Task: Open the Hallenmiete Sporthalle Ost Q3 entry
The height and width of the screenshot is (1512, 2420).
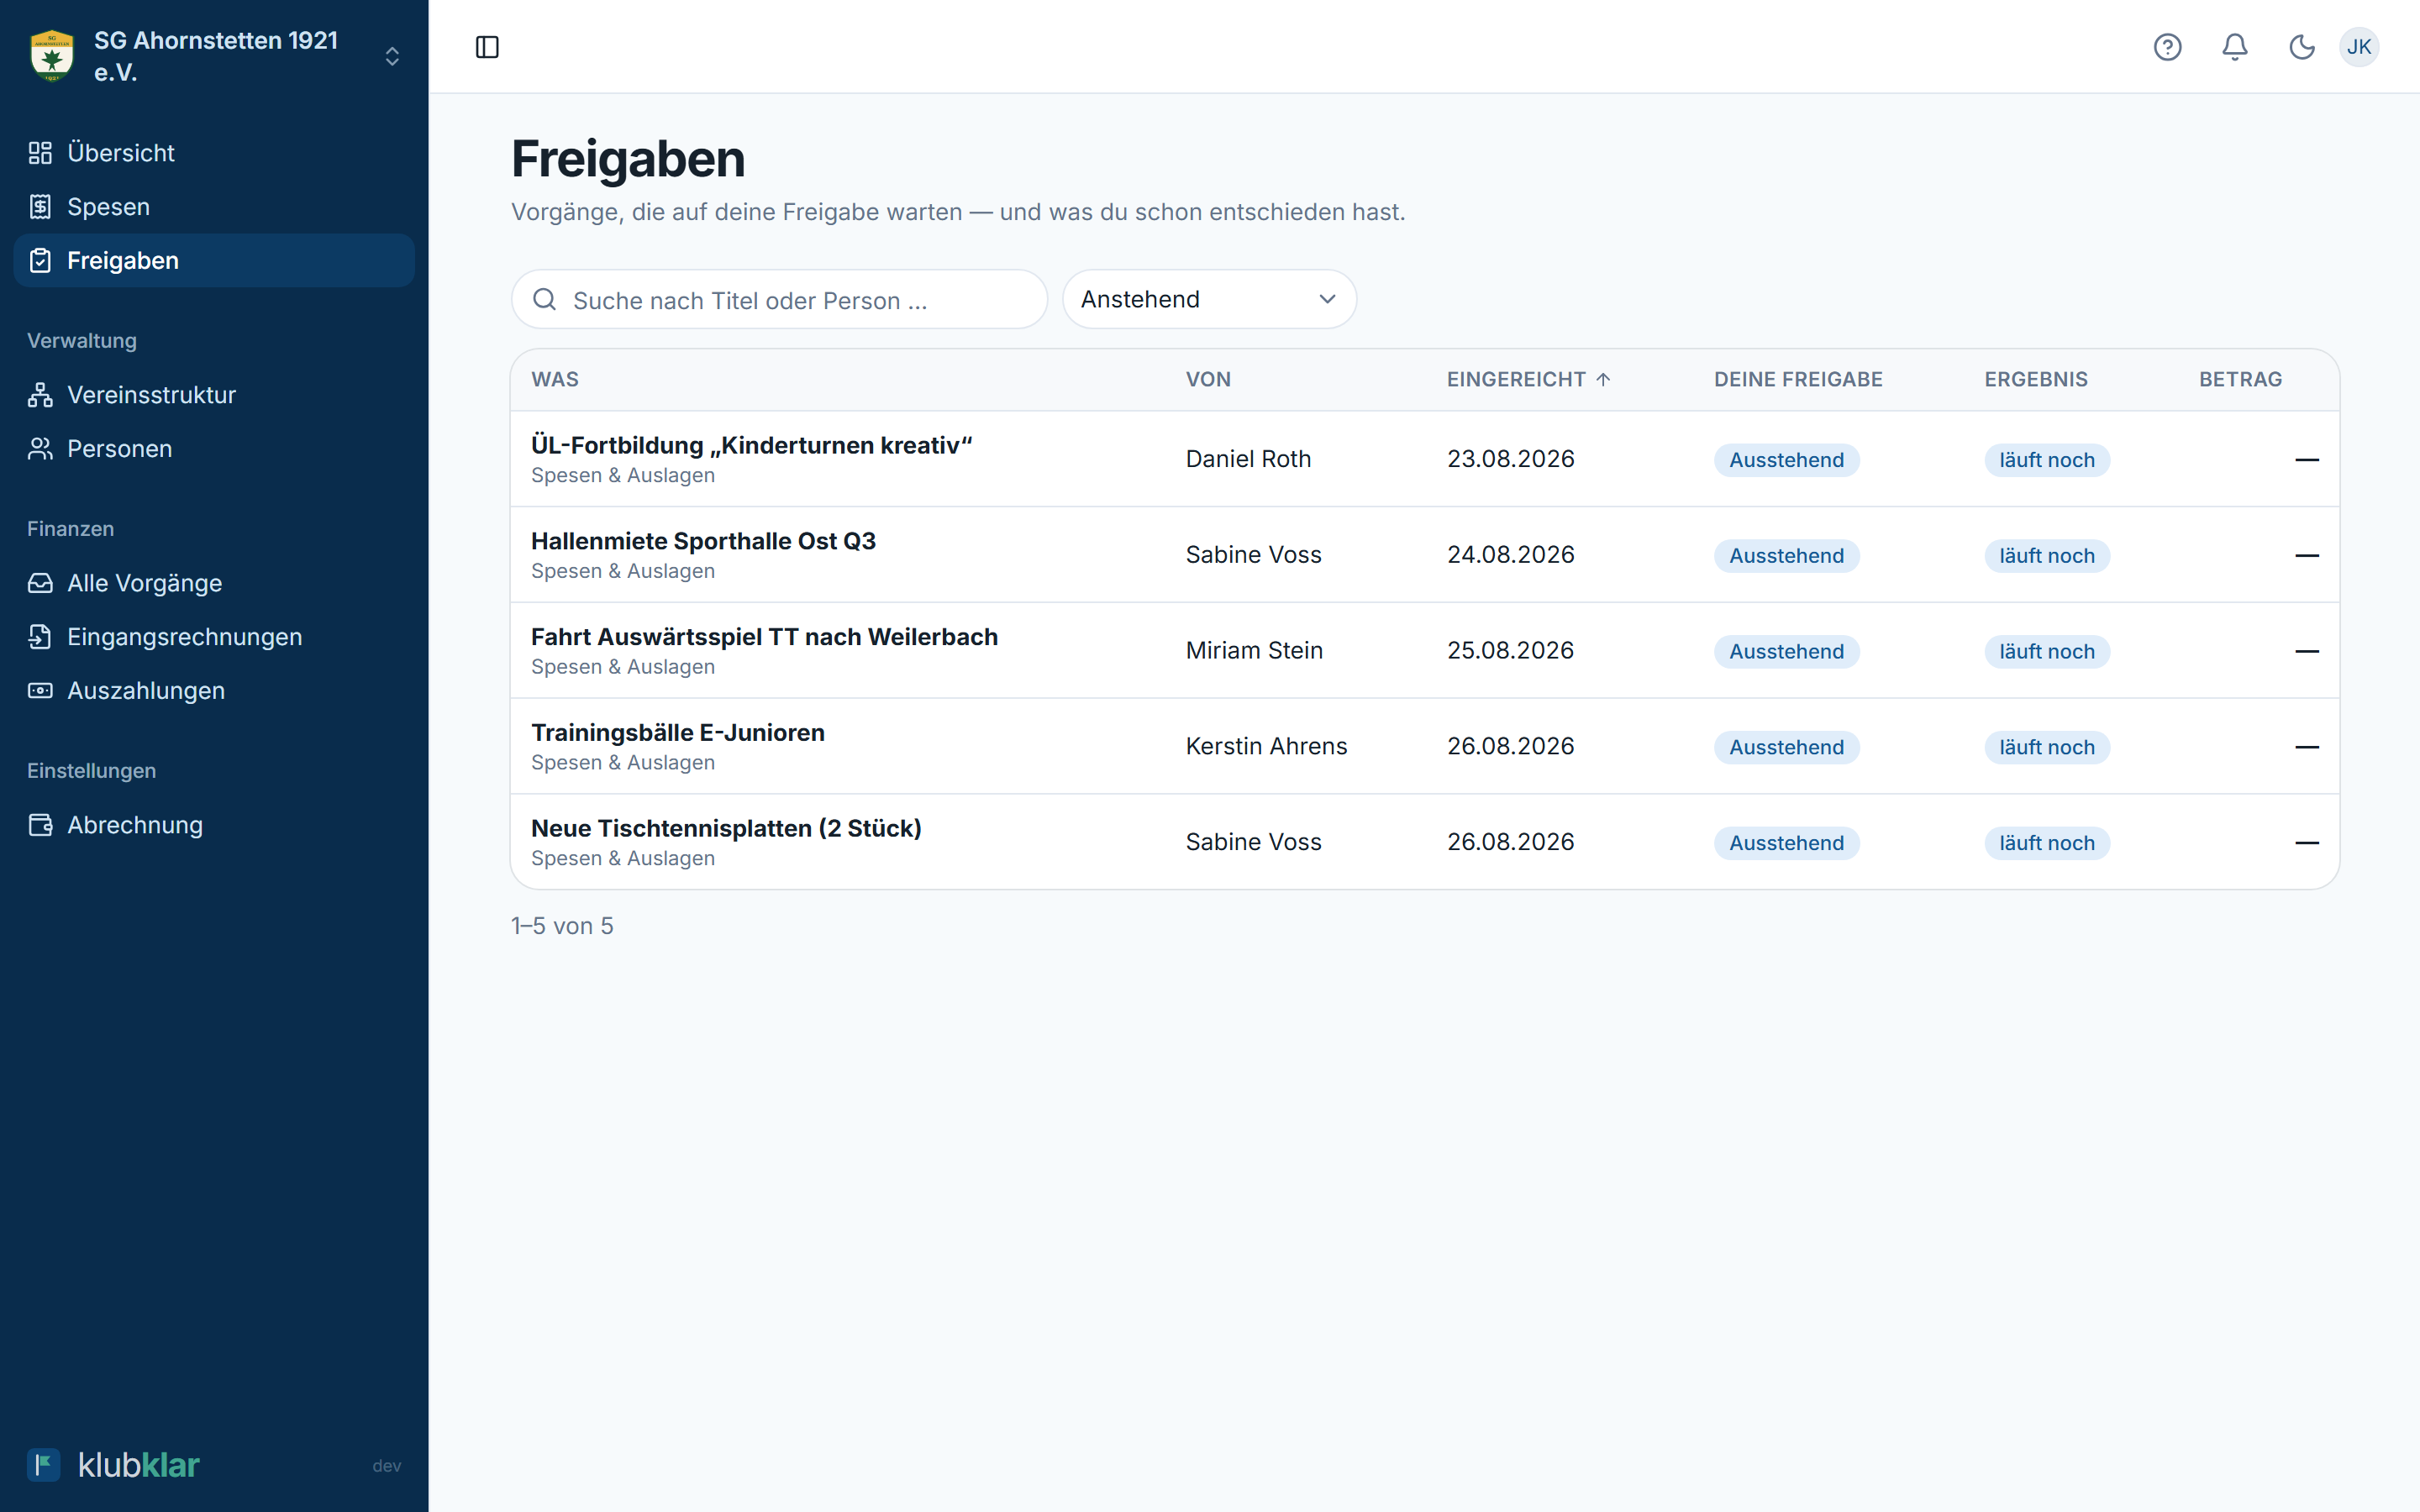Action: point(1424,555)
